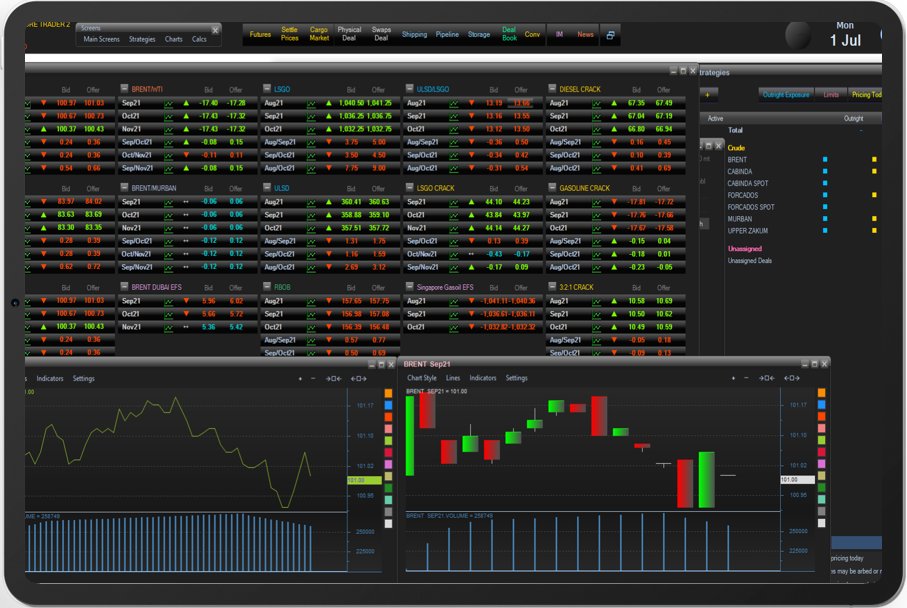This screenshot has height=608, width=907.
Task: Collapse the LSGO price panel
Action: click(x=267, y=89)
